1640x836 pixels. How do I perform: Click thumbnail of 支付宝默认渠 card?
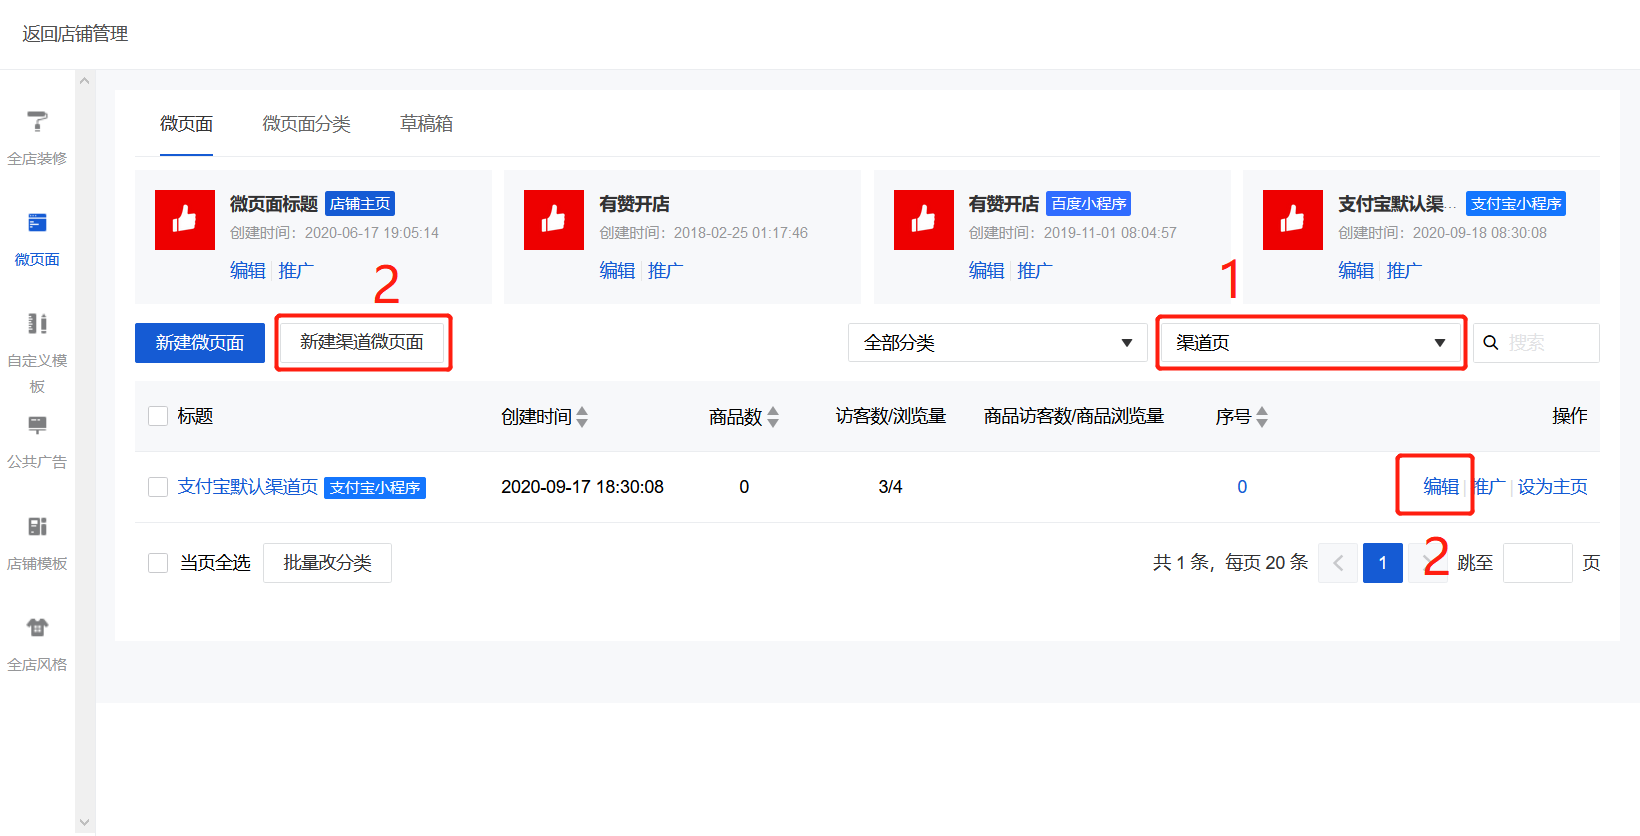pyautogui.click(x=1293, y=220)
